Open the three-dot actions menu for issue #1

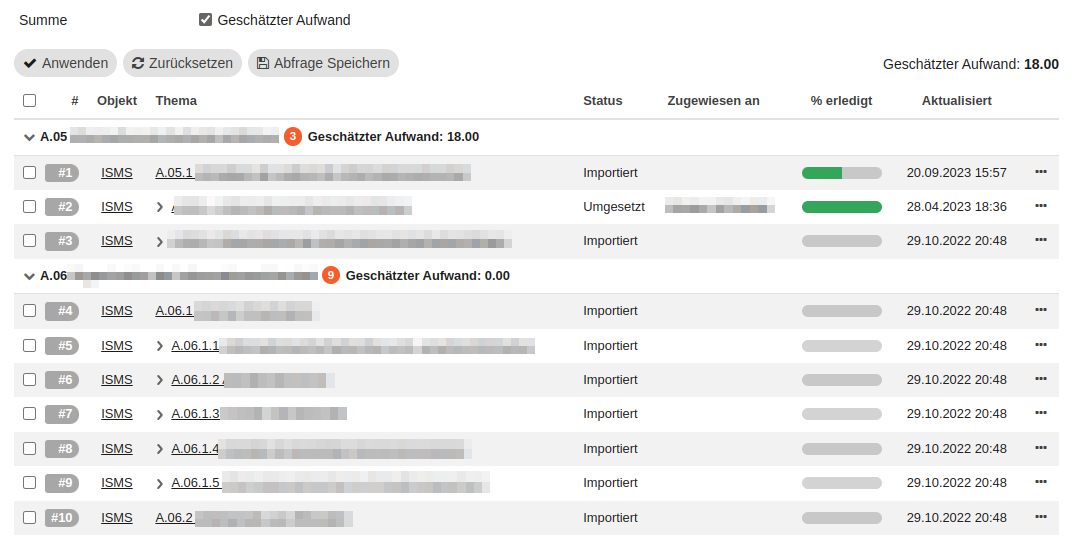[1040, 172]
